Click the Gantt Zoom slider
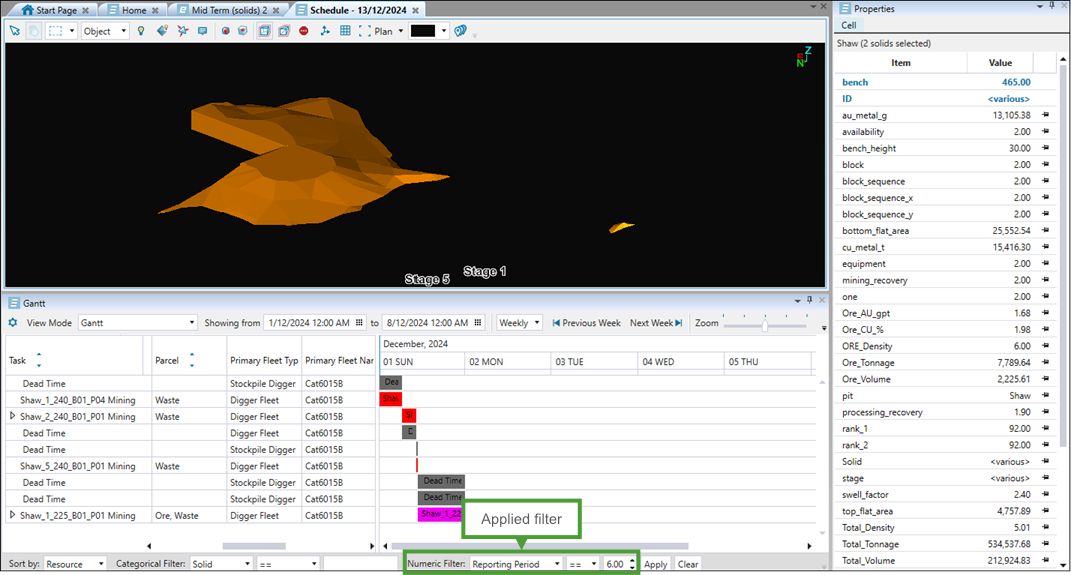The height and width of the screenshot is (575, 1071). [765, 326]
